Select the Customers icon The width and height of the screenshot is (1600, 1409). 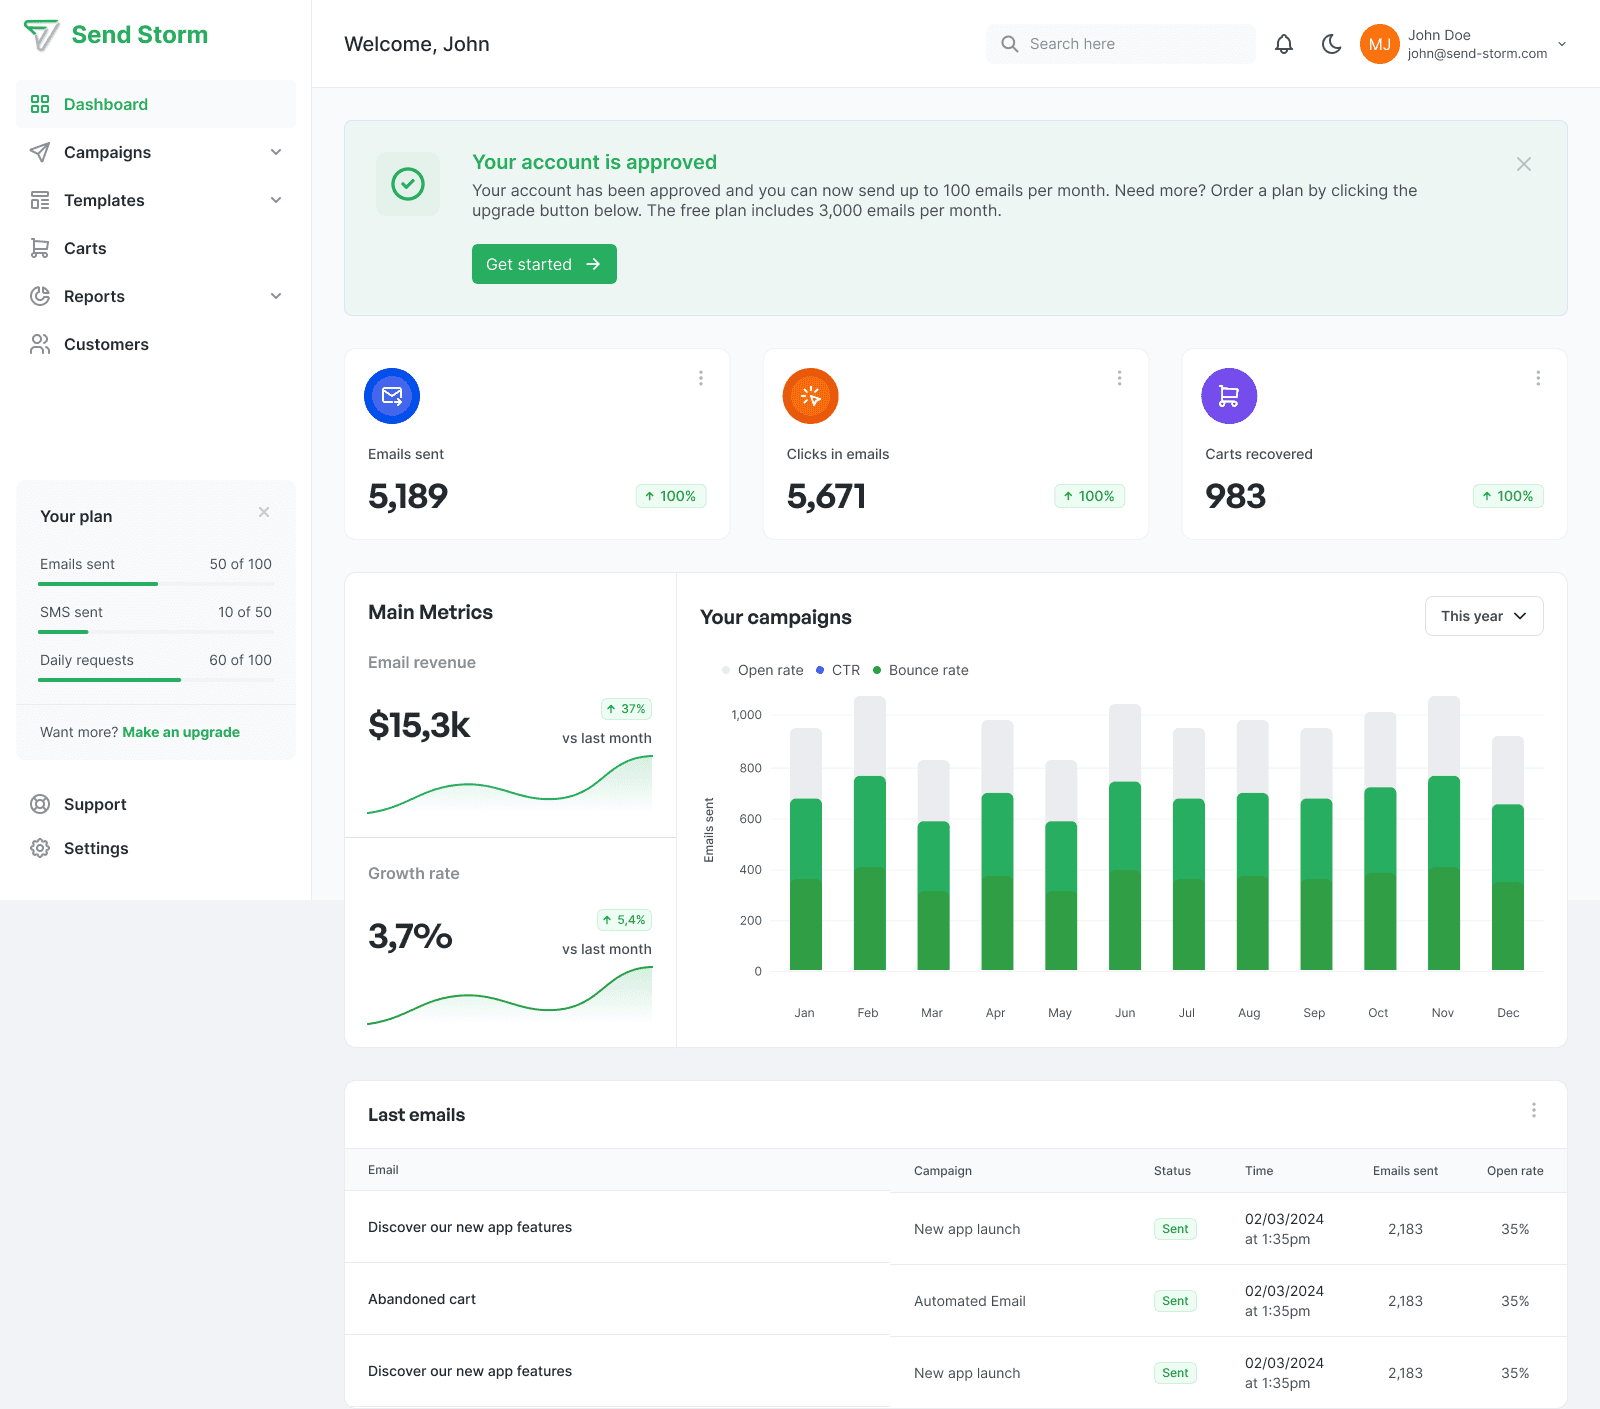(x=40, y=344)
